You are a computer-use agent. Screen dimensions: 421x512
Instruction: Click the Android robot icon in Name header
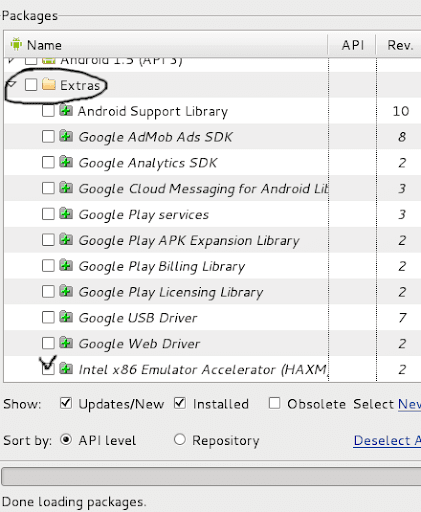click(x=16, y=44)
